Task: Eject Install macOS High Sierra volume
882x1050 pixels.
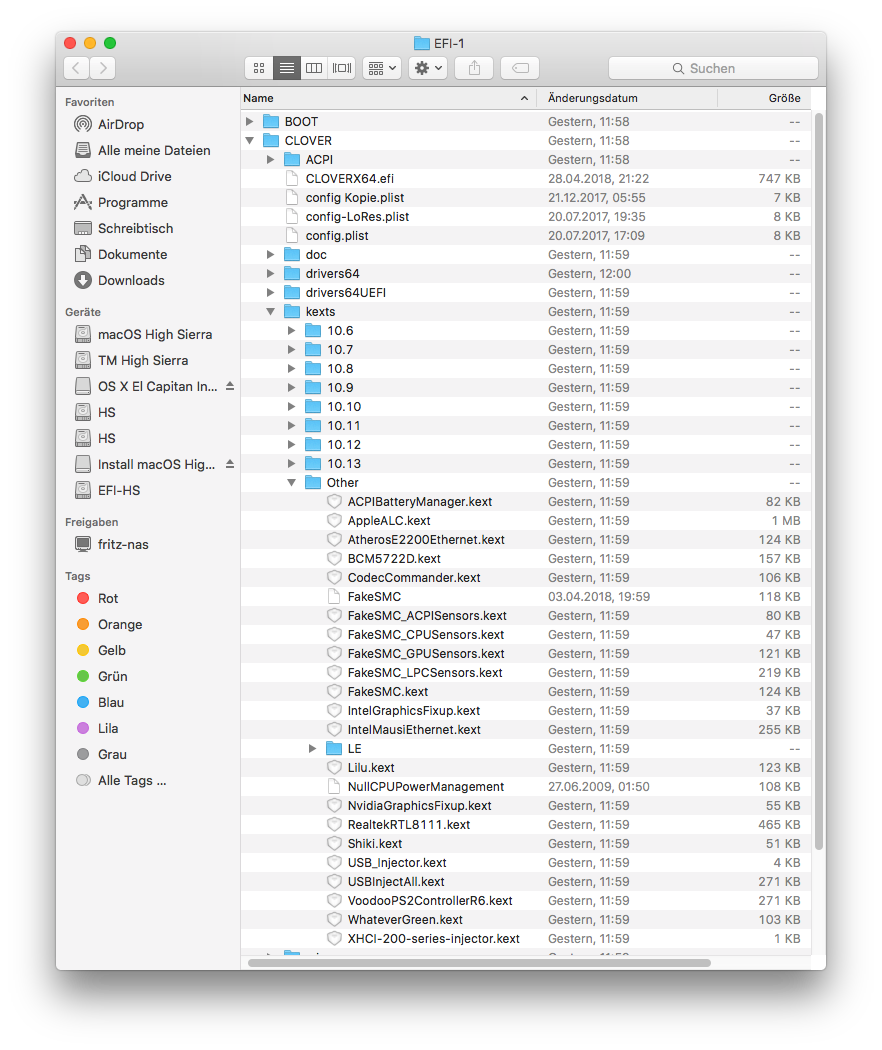Action: (x=230, y=464)
